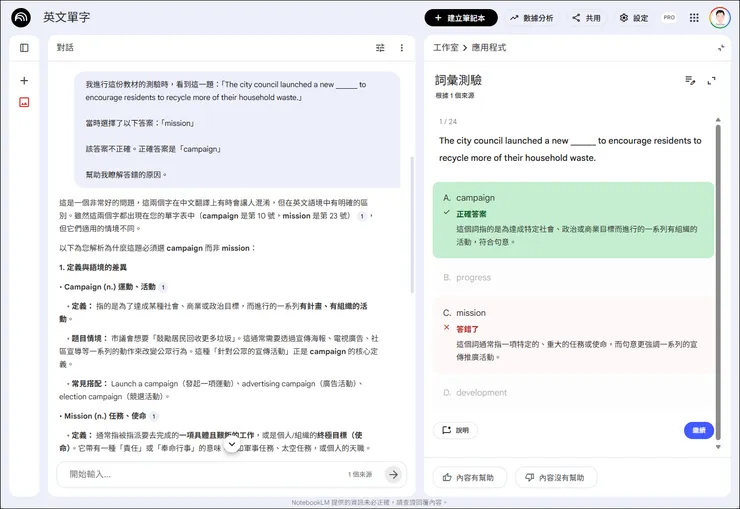Click the 正確答案 label

[471, 214]
